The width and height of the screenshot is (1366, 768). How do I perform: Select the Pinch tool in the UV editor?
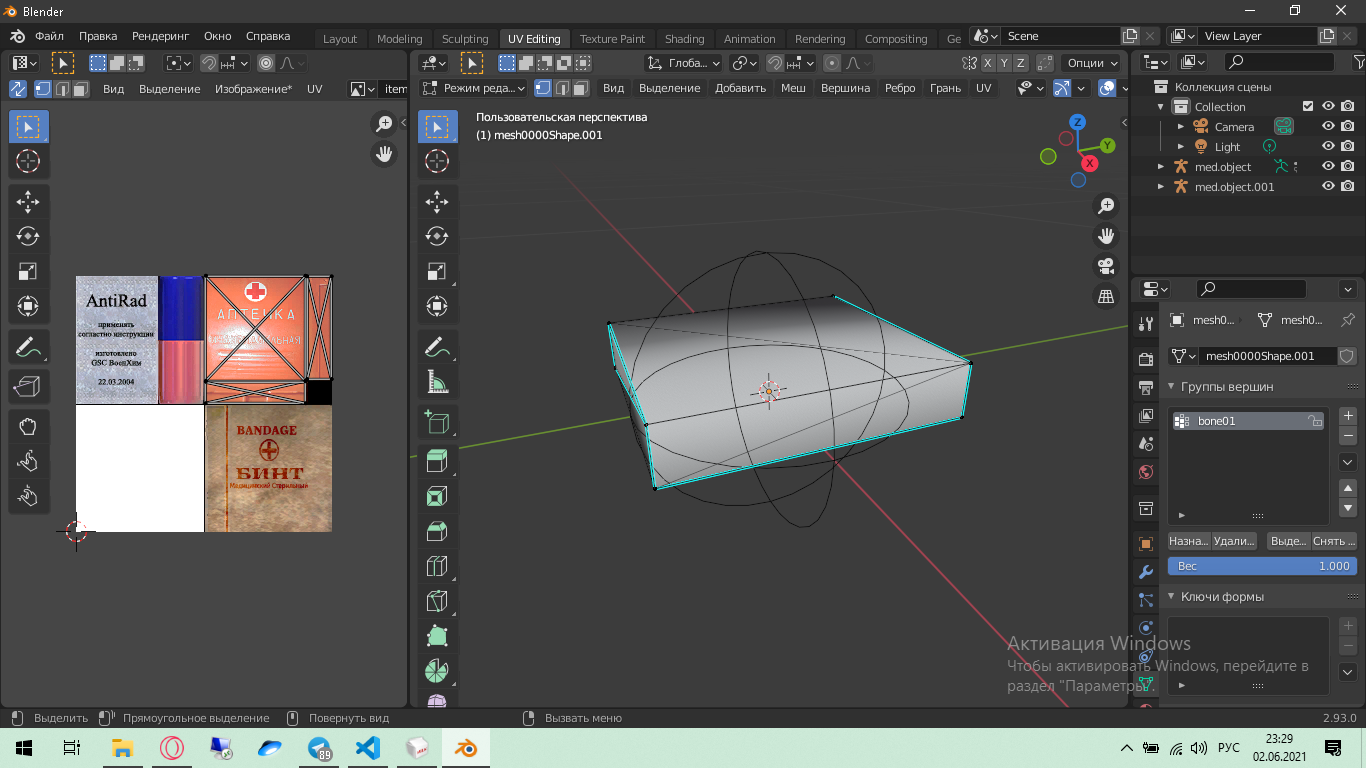click(x=28, y=495)
